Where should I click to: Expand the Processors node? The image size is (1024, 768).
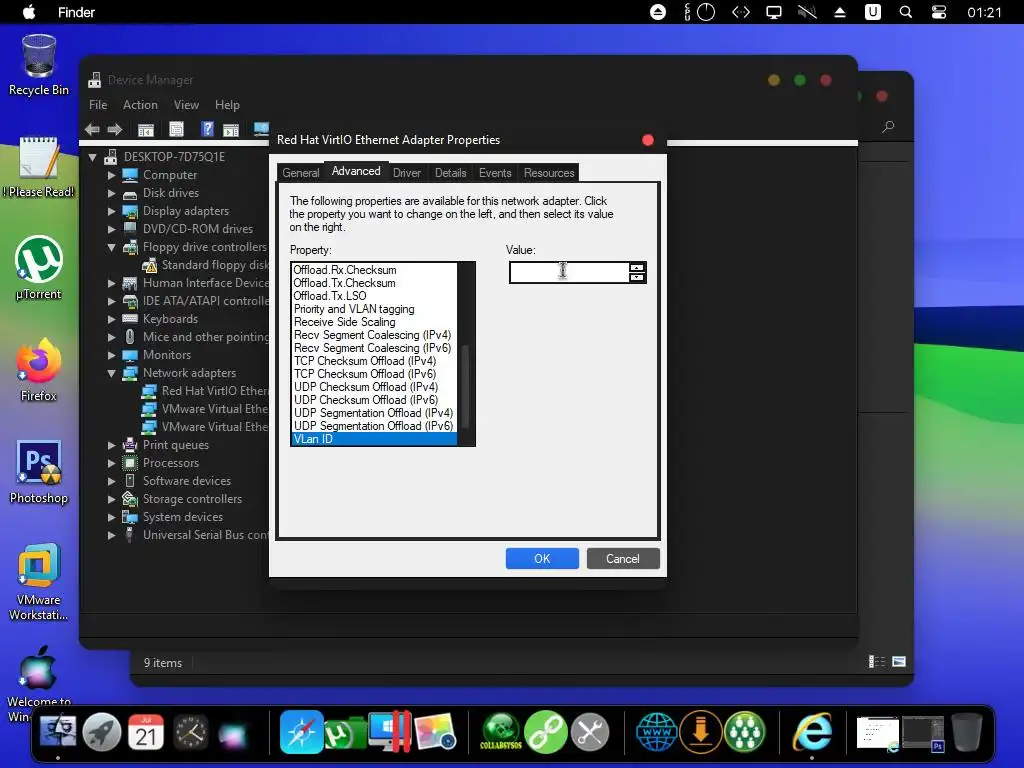[112, 463]
